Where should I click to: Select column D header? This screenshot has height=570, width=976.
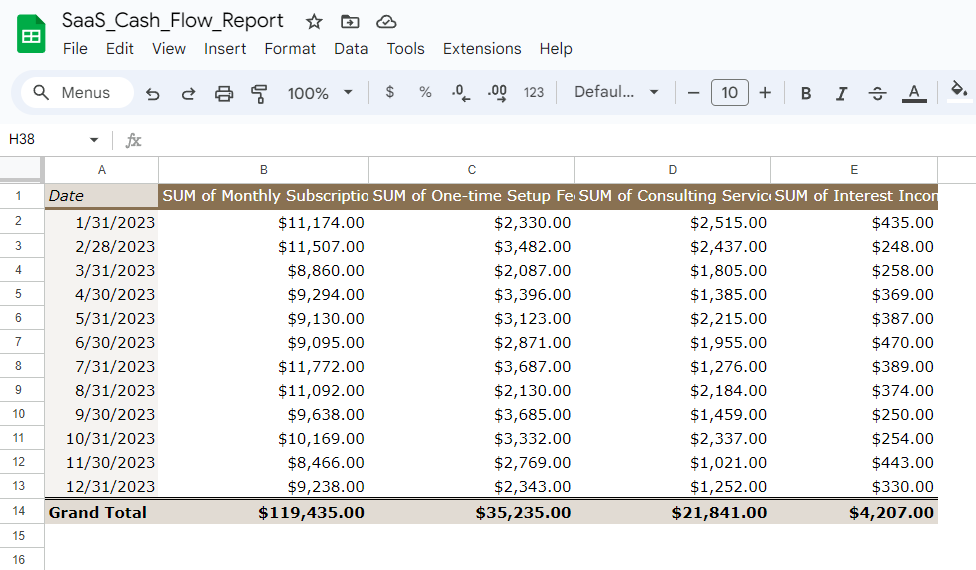pos(672,170)
